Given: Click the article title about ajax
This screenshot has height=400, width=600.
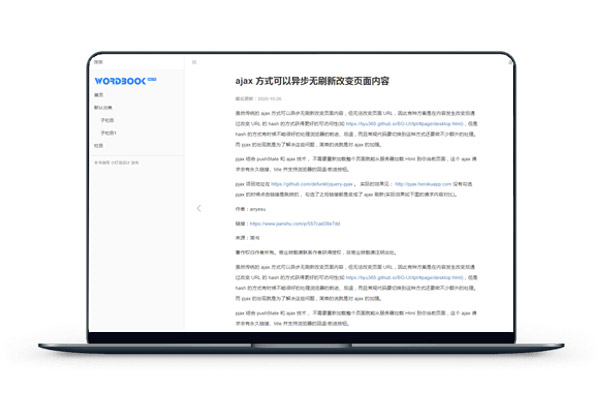Looking at the screenshot, I should point(312,80).
